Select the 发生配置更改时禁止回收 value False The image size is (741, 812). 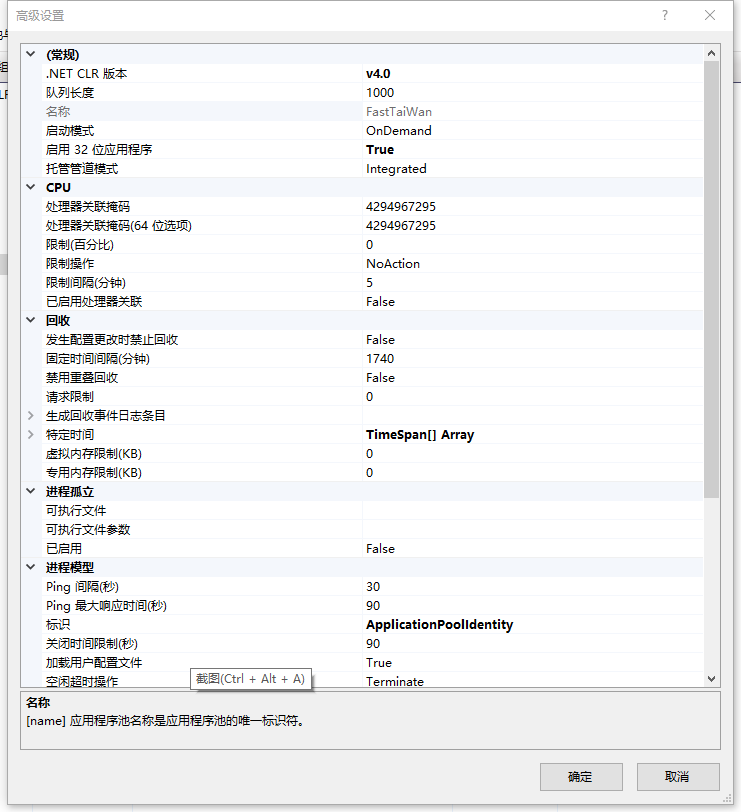[380, 340]
